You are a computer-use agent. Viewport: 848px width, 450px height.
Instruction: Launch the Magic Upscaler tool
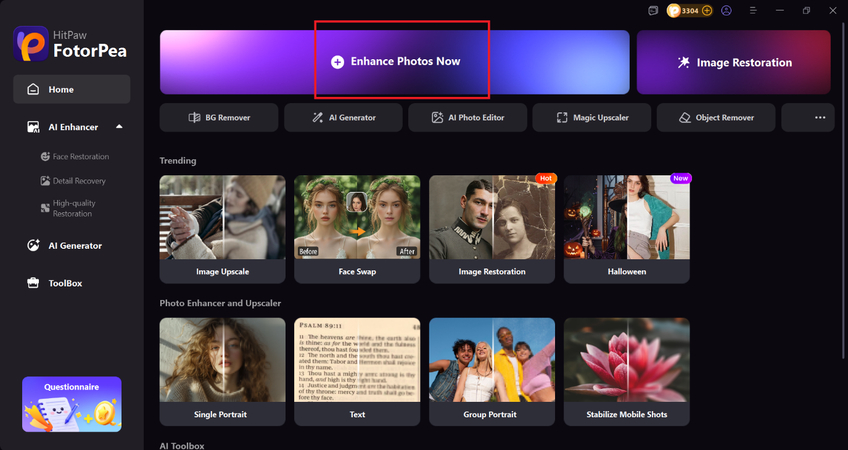click(x=592, y=117)
